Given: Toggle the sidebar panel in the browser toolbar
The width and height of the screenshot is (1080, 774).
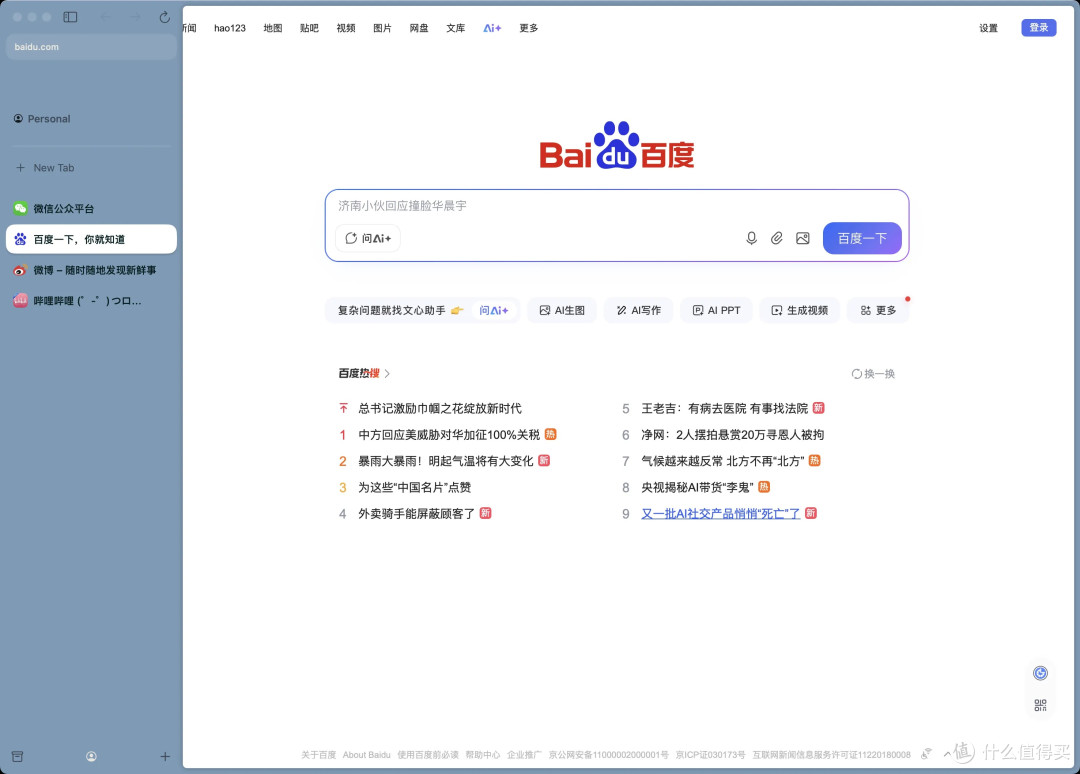Looking at the screenshot, I should click(x=70, y=17).
